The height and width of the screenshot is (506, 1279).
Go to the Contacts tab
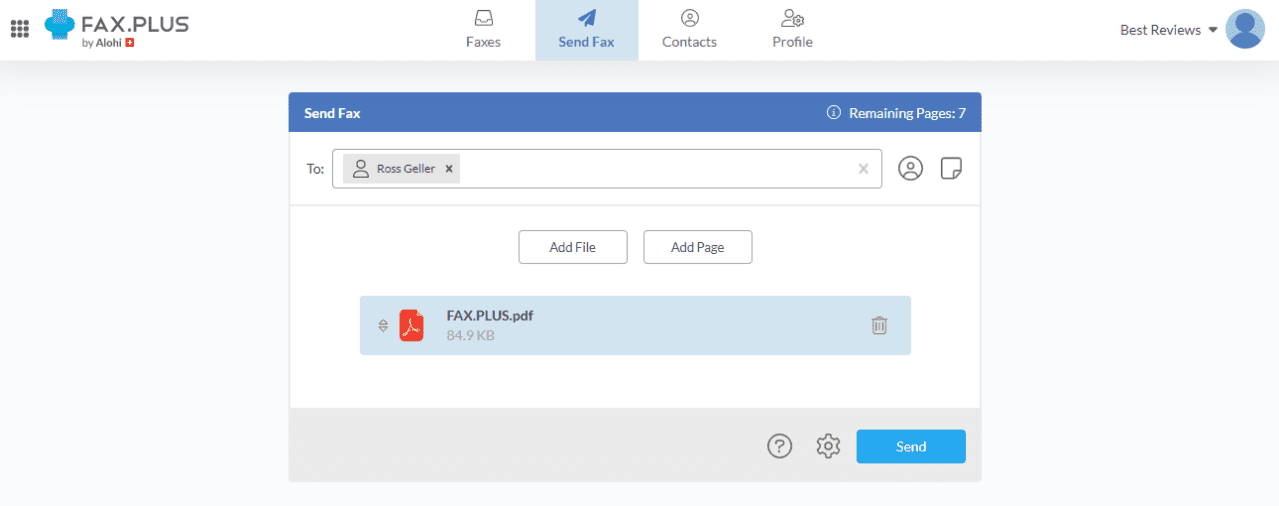(x=689, y=30)
